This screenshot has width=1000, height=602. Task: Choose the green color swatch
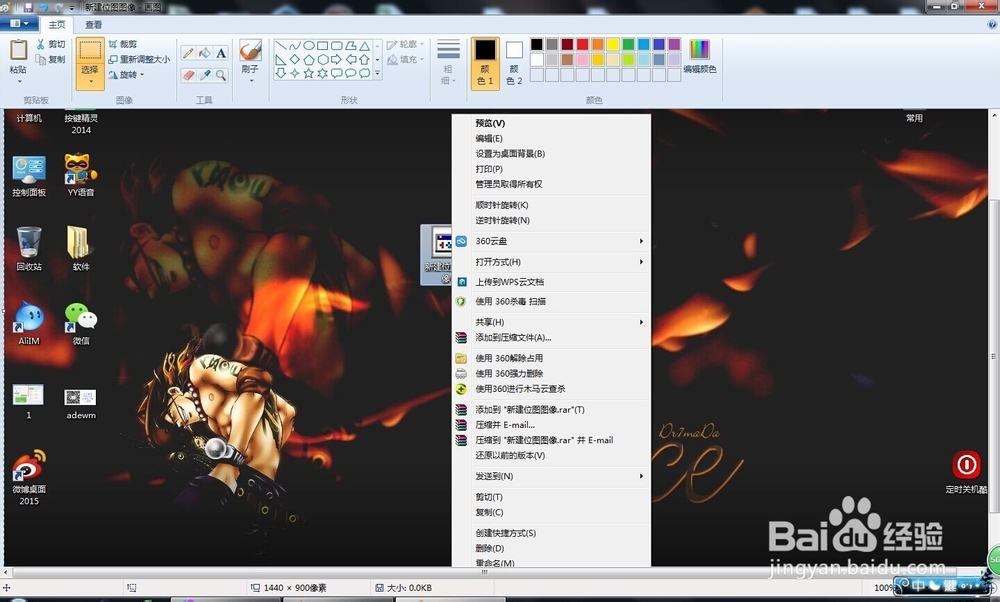(x=628, y=44)
